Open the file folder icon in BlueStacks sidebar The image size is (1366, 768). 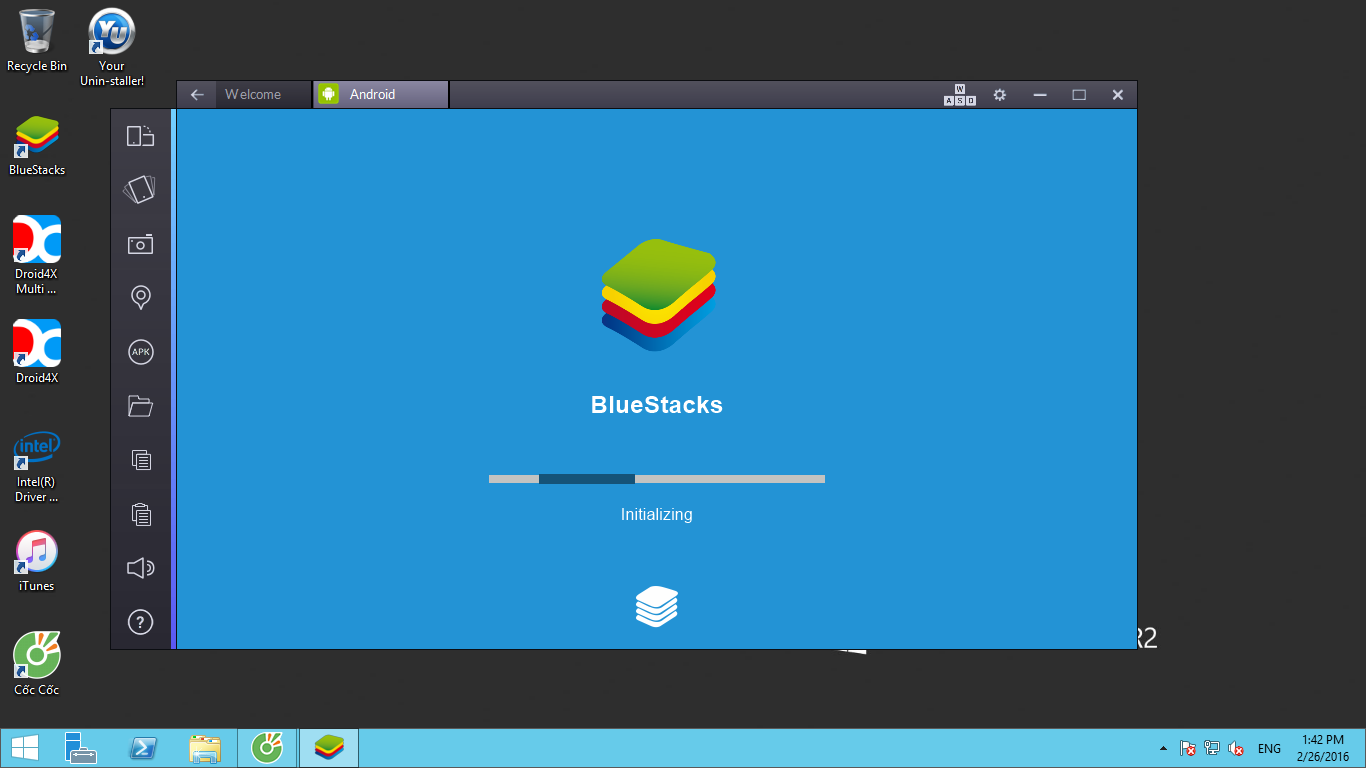click(x=140, y=406)
